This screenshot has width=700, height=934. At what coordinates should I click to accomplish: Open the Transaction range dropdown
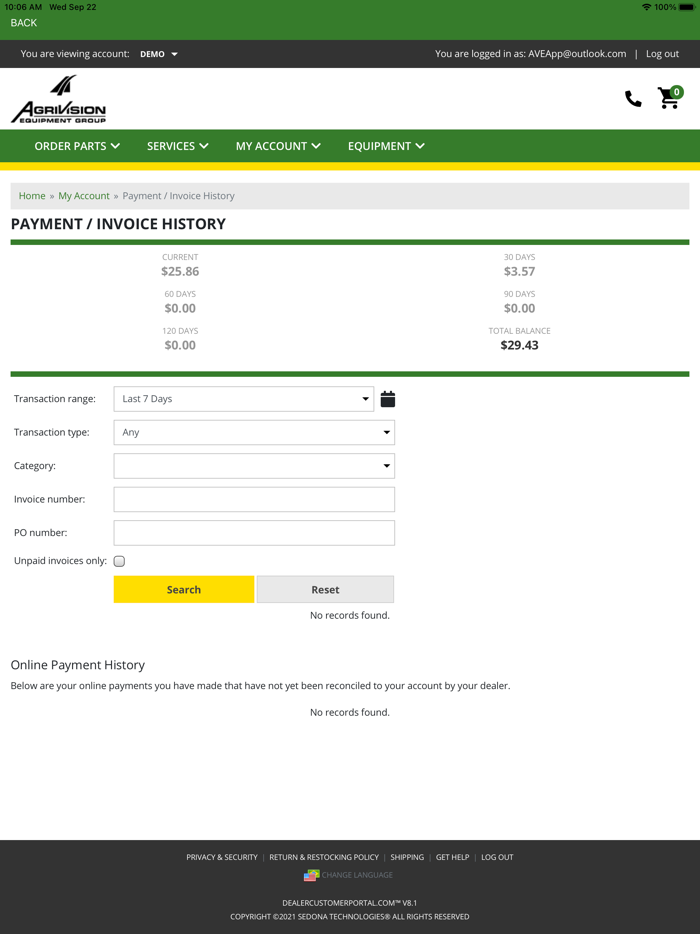[x=243, y=398]
